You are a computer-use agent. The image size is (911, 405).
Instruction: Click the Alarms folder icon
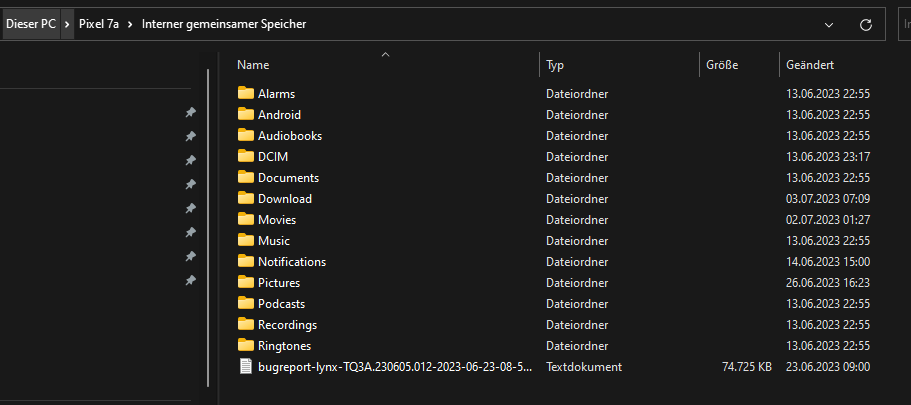click(246, 93)
